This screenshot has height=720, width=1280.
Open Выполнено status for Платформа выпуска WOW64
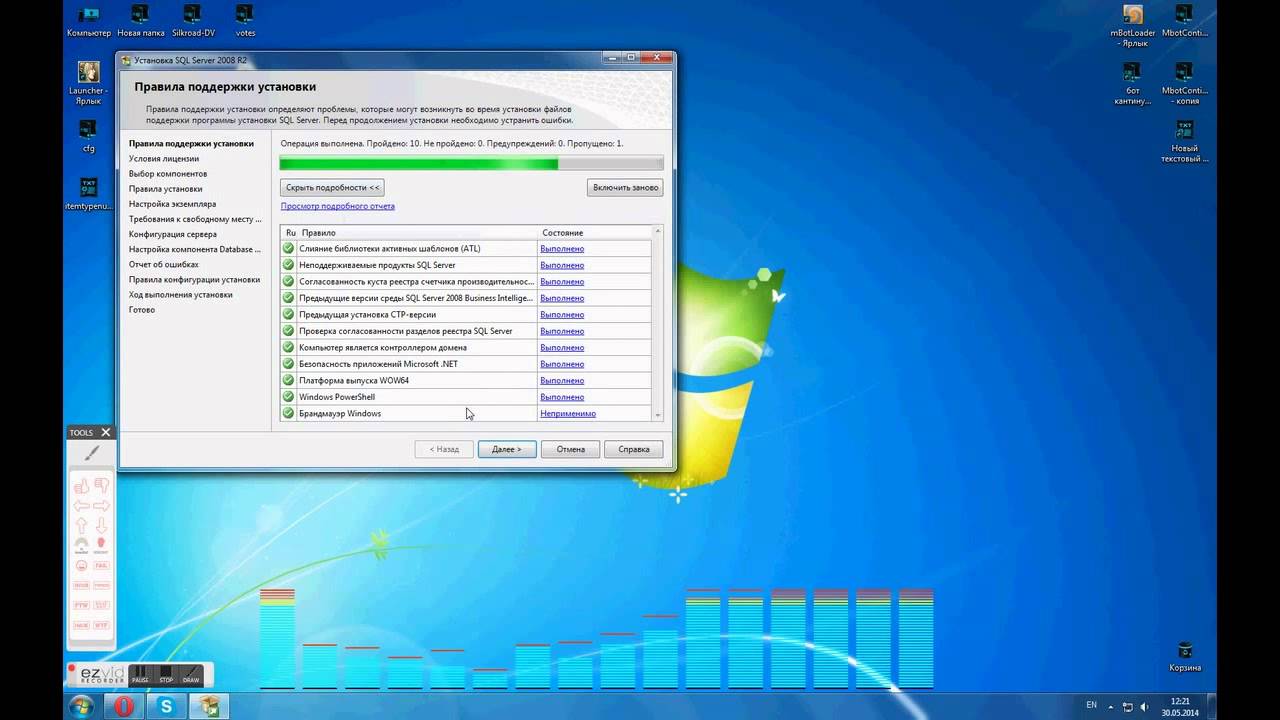coord(562,381)
